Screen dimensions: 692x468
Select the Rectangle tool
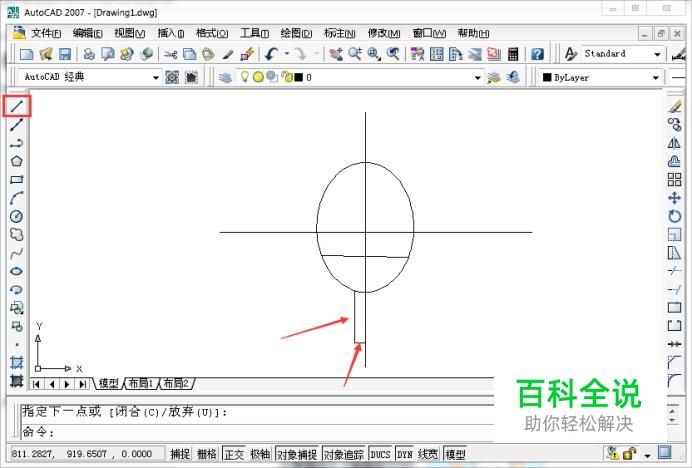[x=17, y=180]
